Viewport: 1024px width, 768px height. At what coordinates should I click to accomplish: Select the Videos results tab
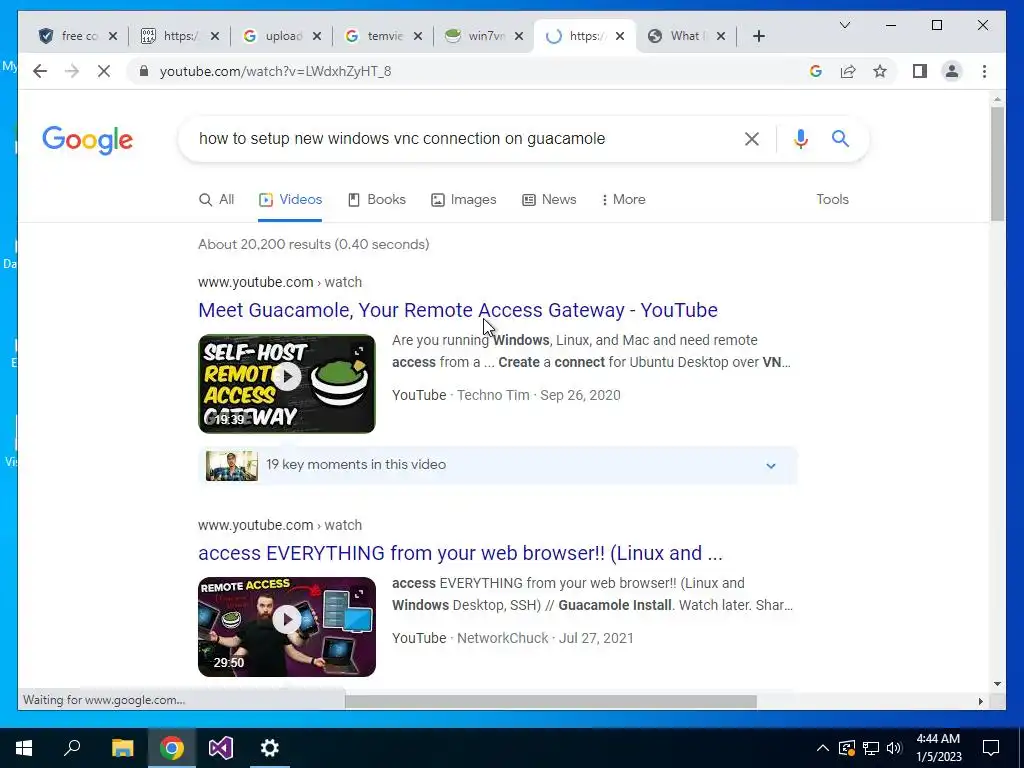pos(290,199)
